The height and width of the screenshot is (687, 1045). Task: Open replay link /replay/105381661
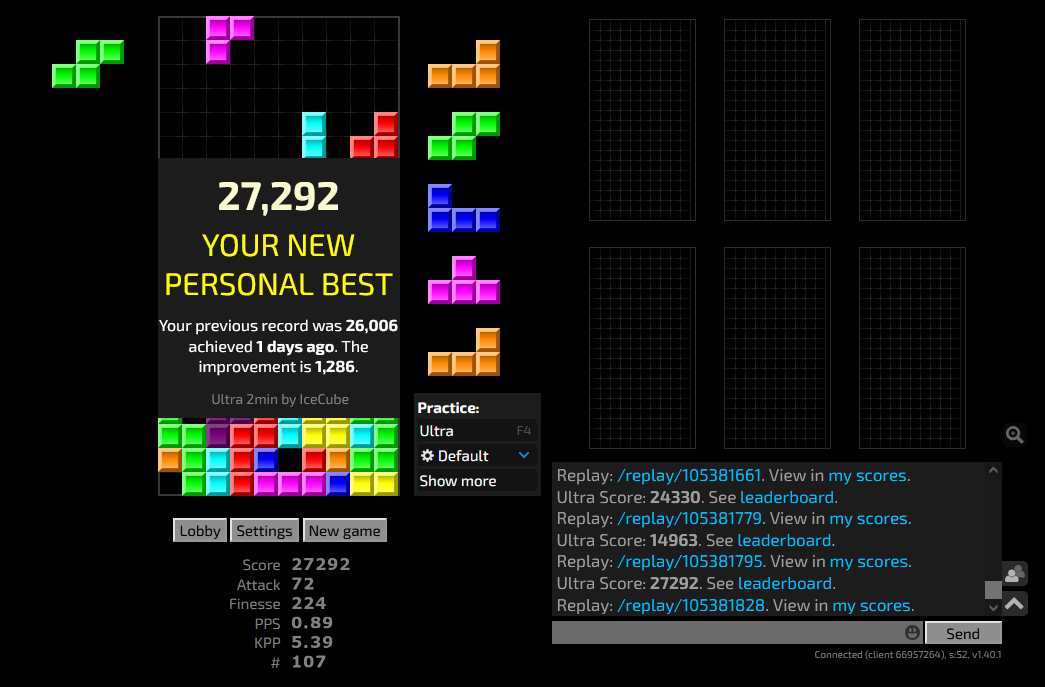[x=689, y=476]
